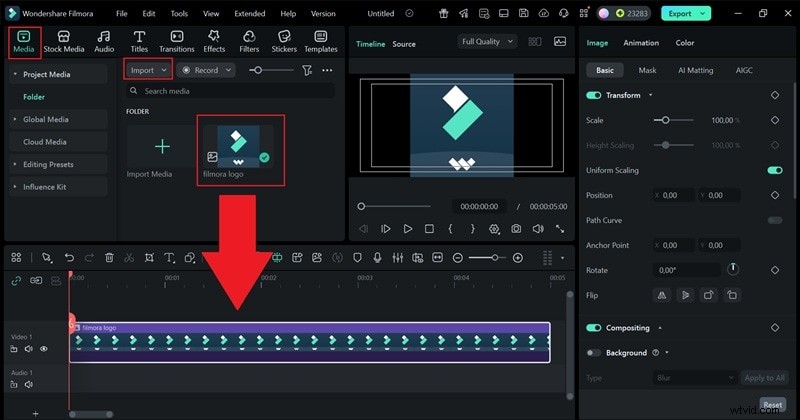Viewport: 800px width, 420px height.
Task: Click the undo icon
Action: (x=69, y=258)
